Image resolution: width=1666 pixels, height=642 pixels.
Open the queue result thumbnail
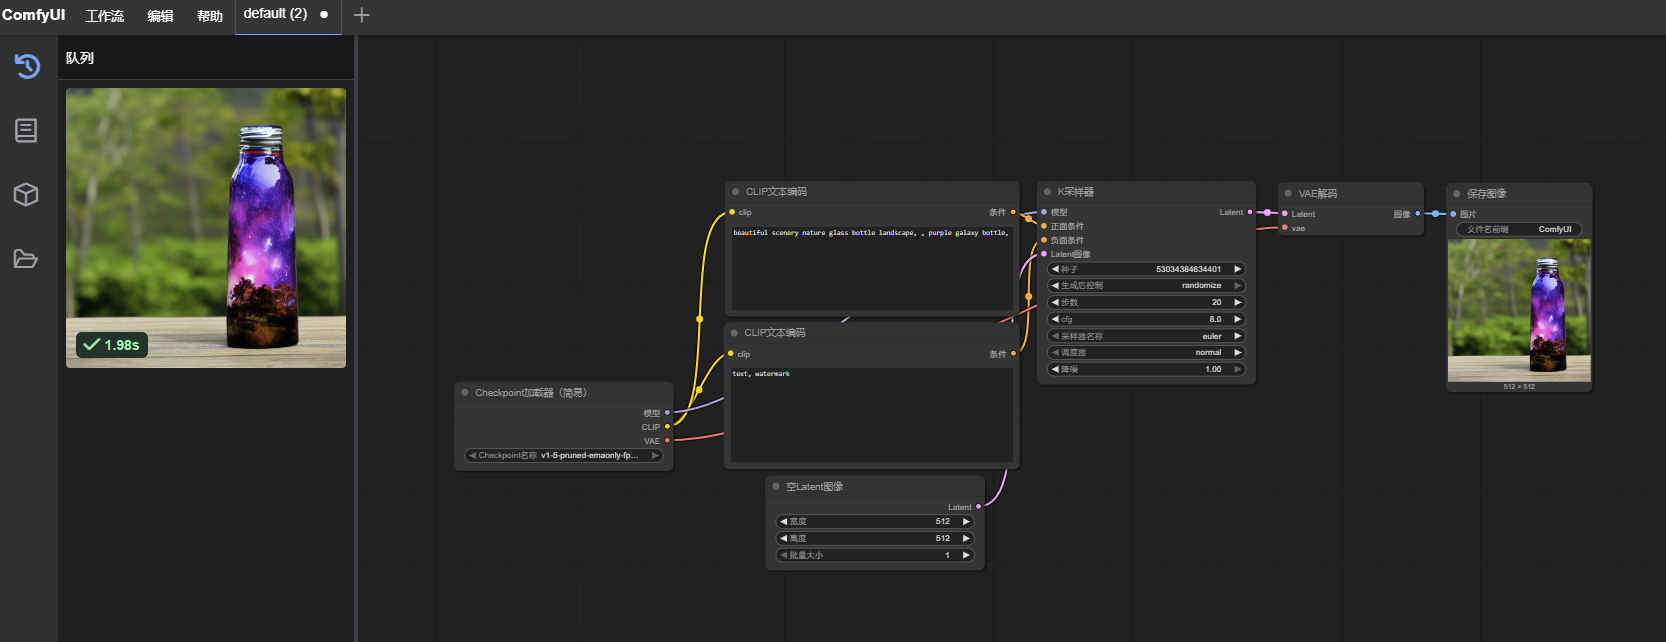206,228
